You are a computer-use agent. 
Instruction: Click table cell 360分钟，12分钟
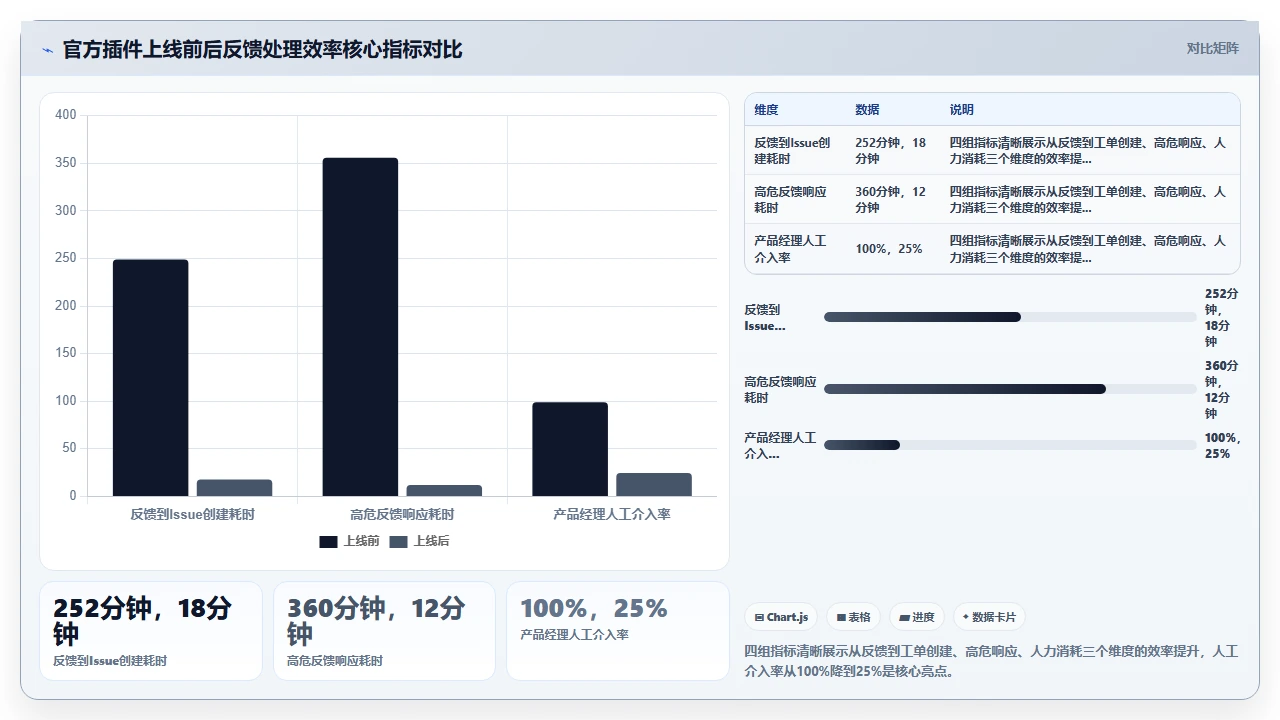(x=891, y=200)
